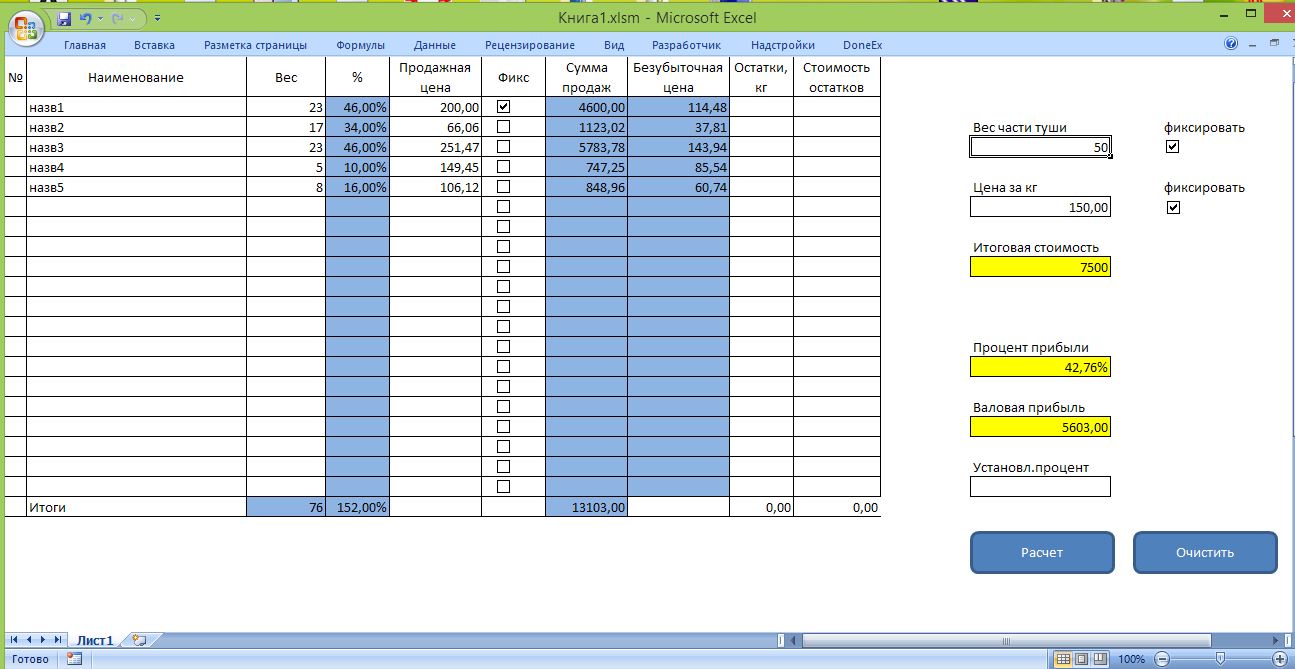This screenshot has height=669, width=1295.
Task: Open the Вид ribbon tab
Action: click(x=614, y=45)
